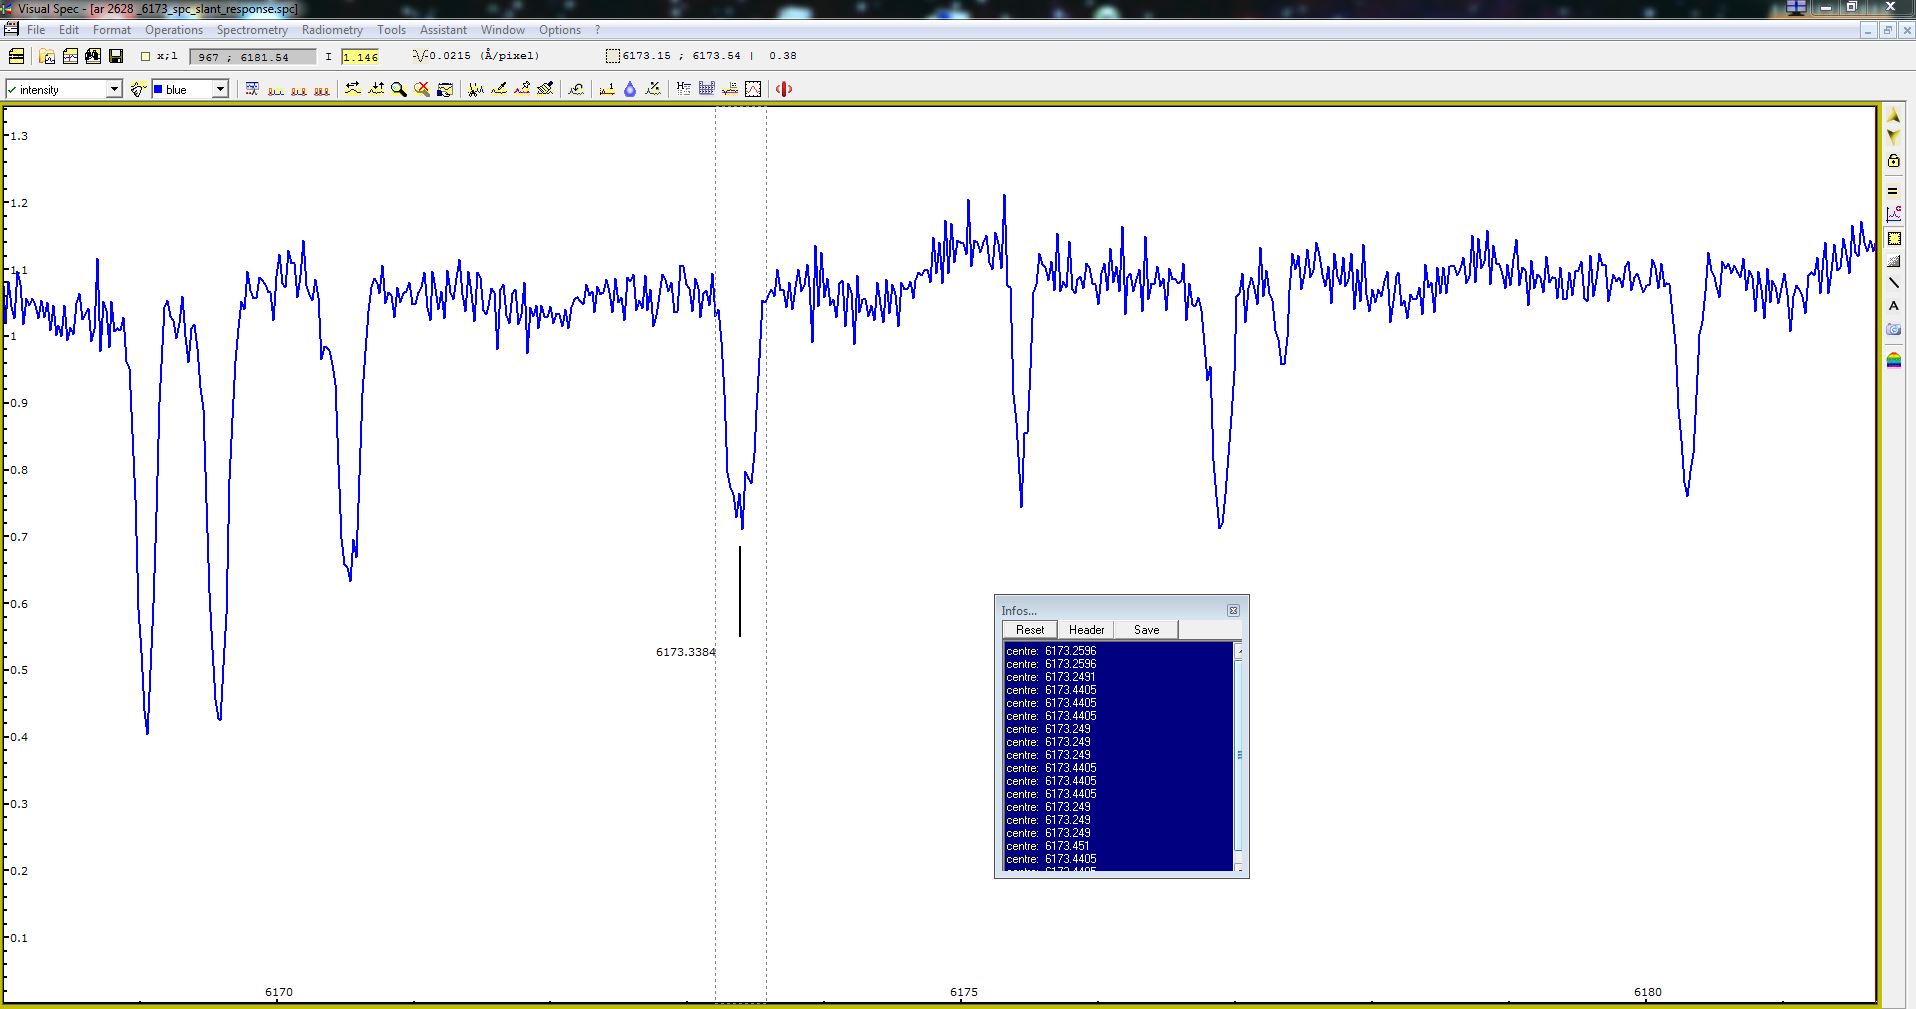Viewport: 1916px width, 1009px height.
Task: Open the Spectrometry menu
Action: click(x=252, y=29)
